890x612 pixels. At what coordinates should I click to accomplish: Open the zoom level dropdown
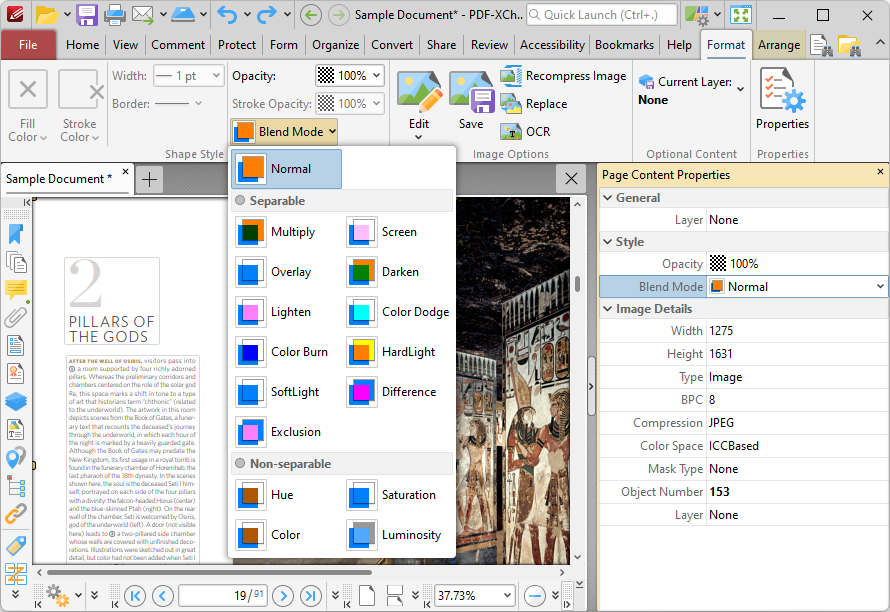[507, 596]
